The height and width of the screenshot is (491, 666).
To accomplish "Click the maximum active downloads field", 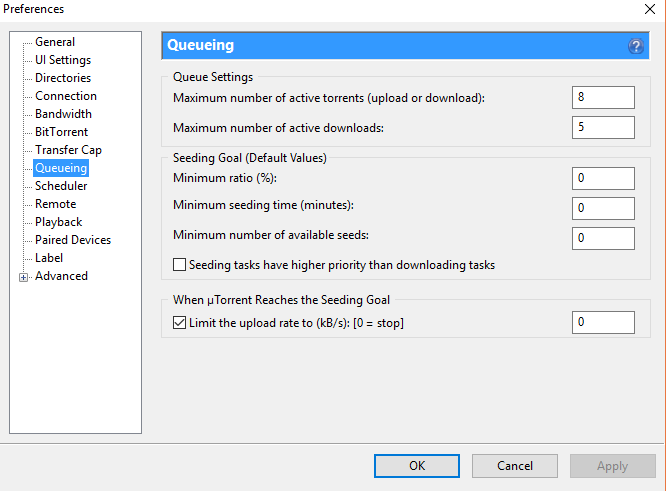I will (x=603, y=127).
